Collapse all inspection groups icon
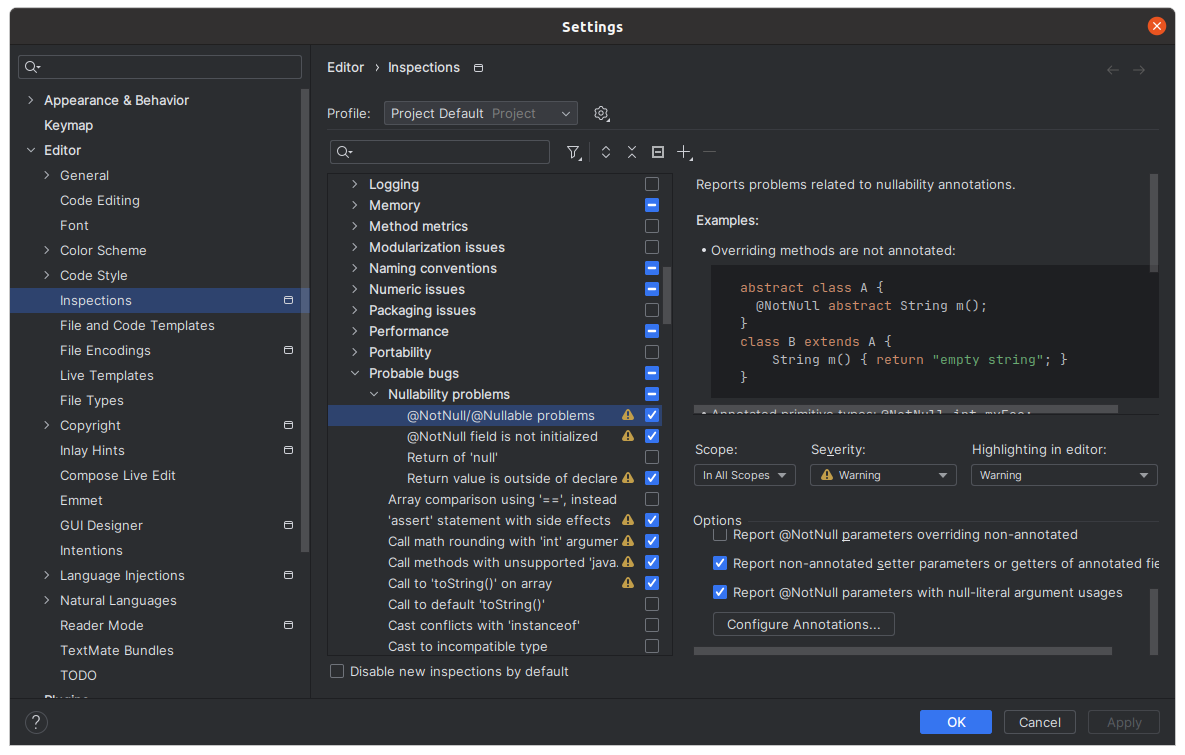The width and height of the screenshot is (1185, 755). [631, 151]
